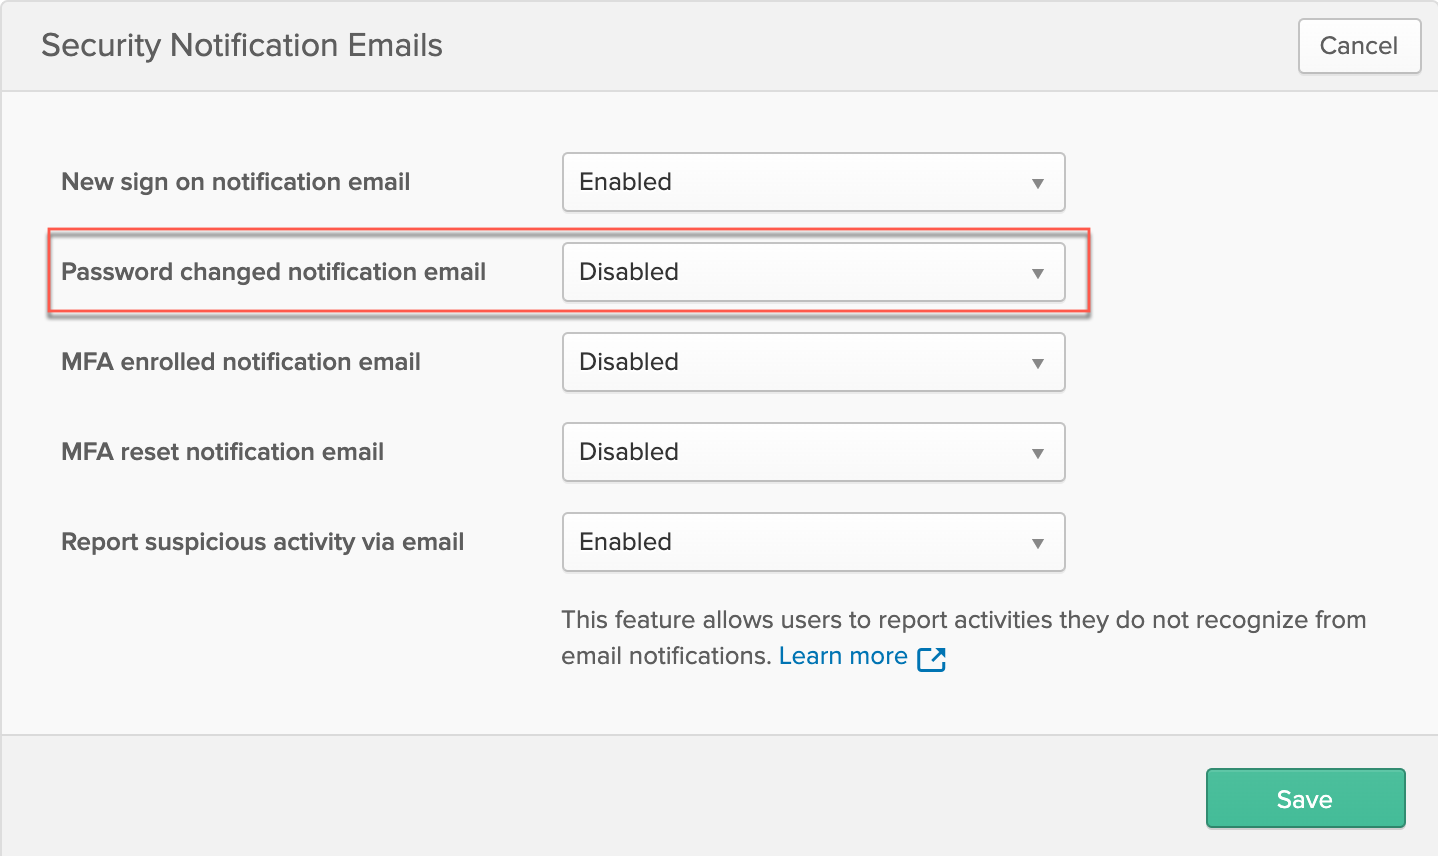Click the Security Notification Emails heading
The width and height of the screenshot is (1438, 856).
pyautogui.click(x=242, y=45)
